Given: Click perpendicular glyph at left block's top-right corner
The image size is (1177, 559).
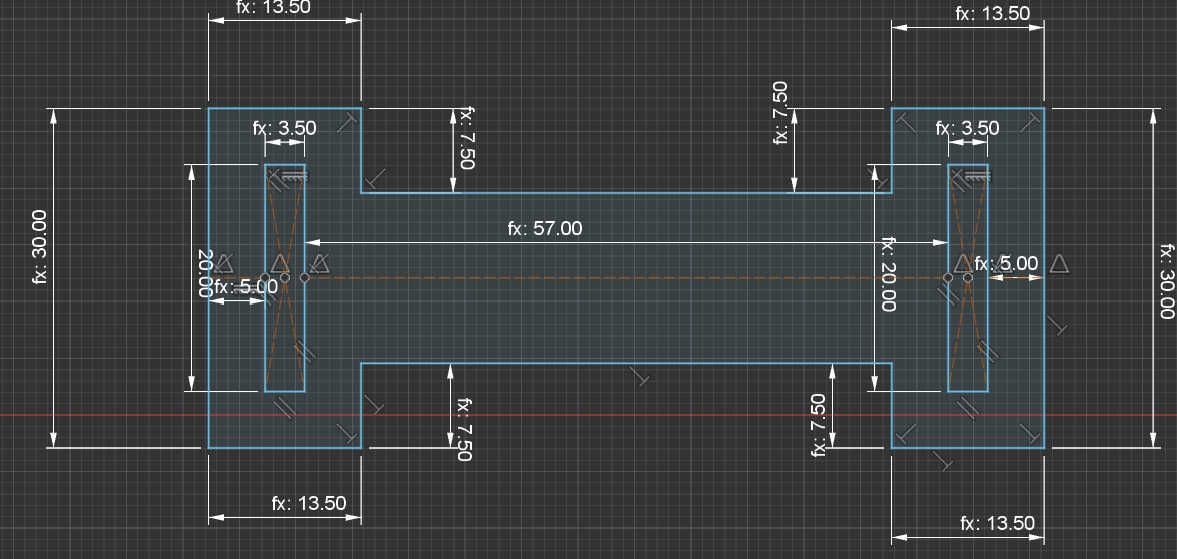Looking at the screenshot, I should pos(348,122).
